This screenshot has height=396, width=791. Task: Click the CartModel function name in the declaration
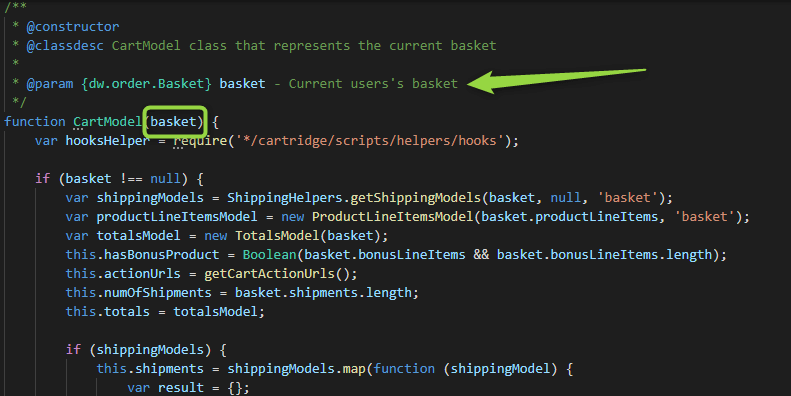[x=107, y=122]
